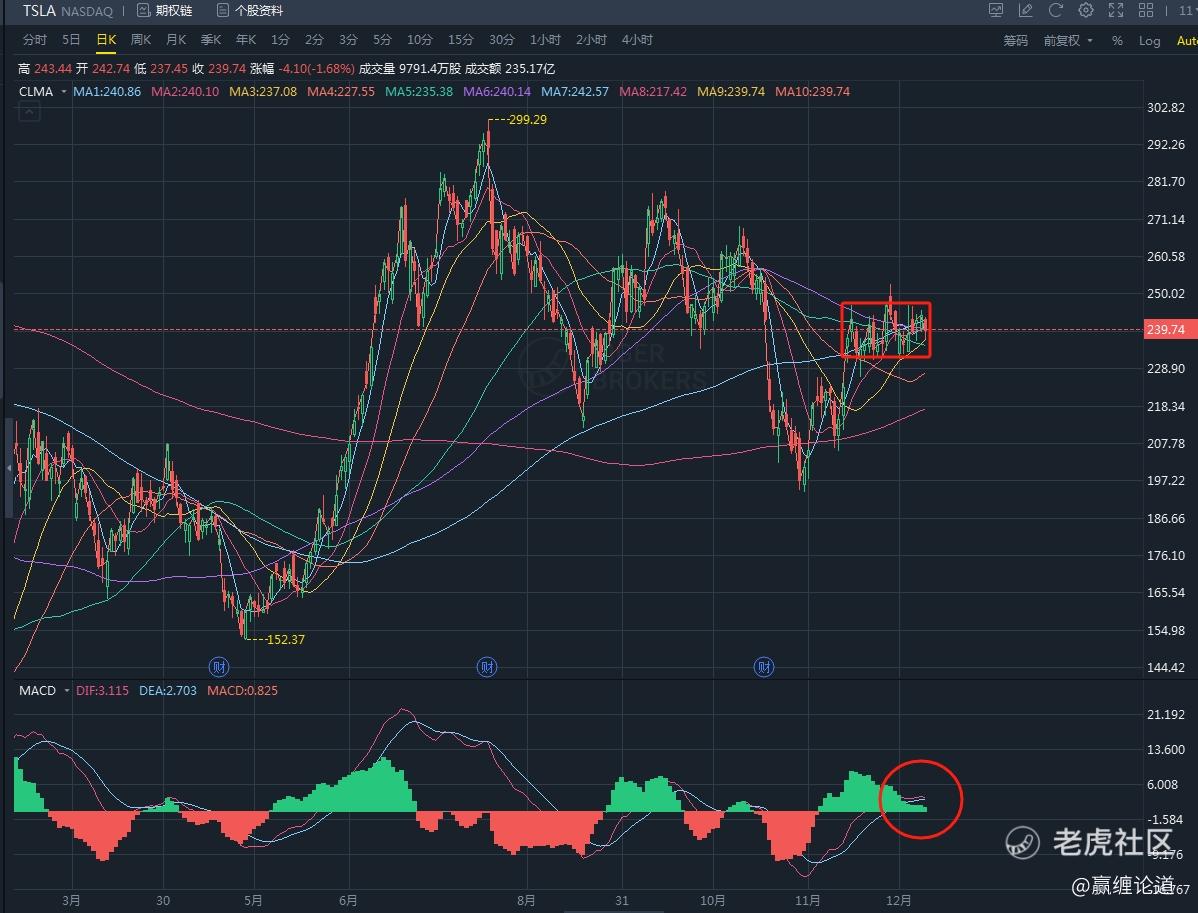Screen dimensions: 1198x913
Task: Expand the MACD indicator dropdown
Action: click(66, 691)
